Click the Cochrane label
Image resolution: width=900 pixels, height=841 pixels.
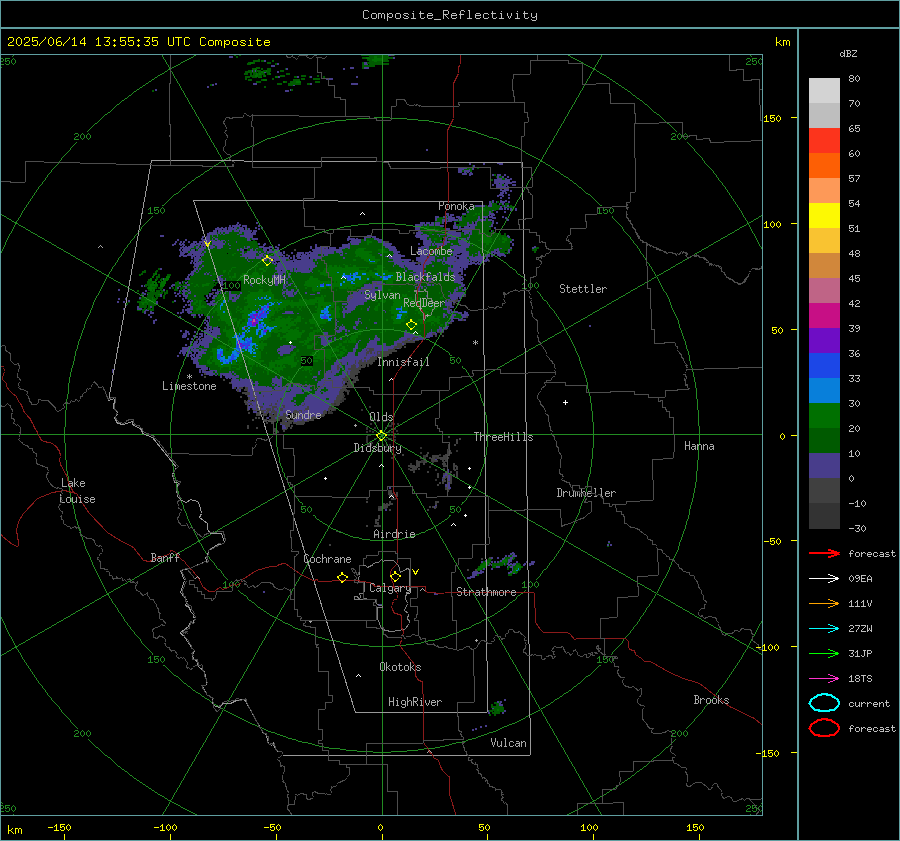point(327,559)
